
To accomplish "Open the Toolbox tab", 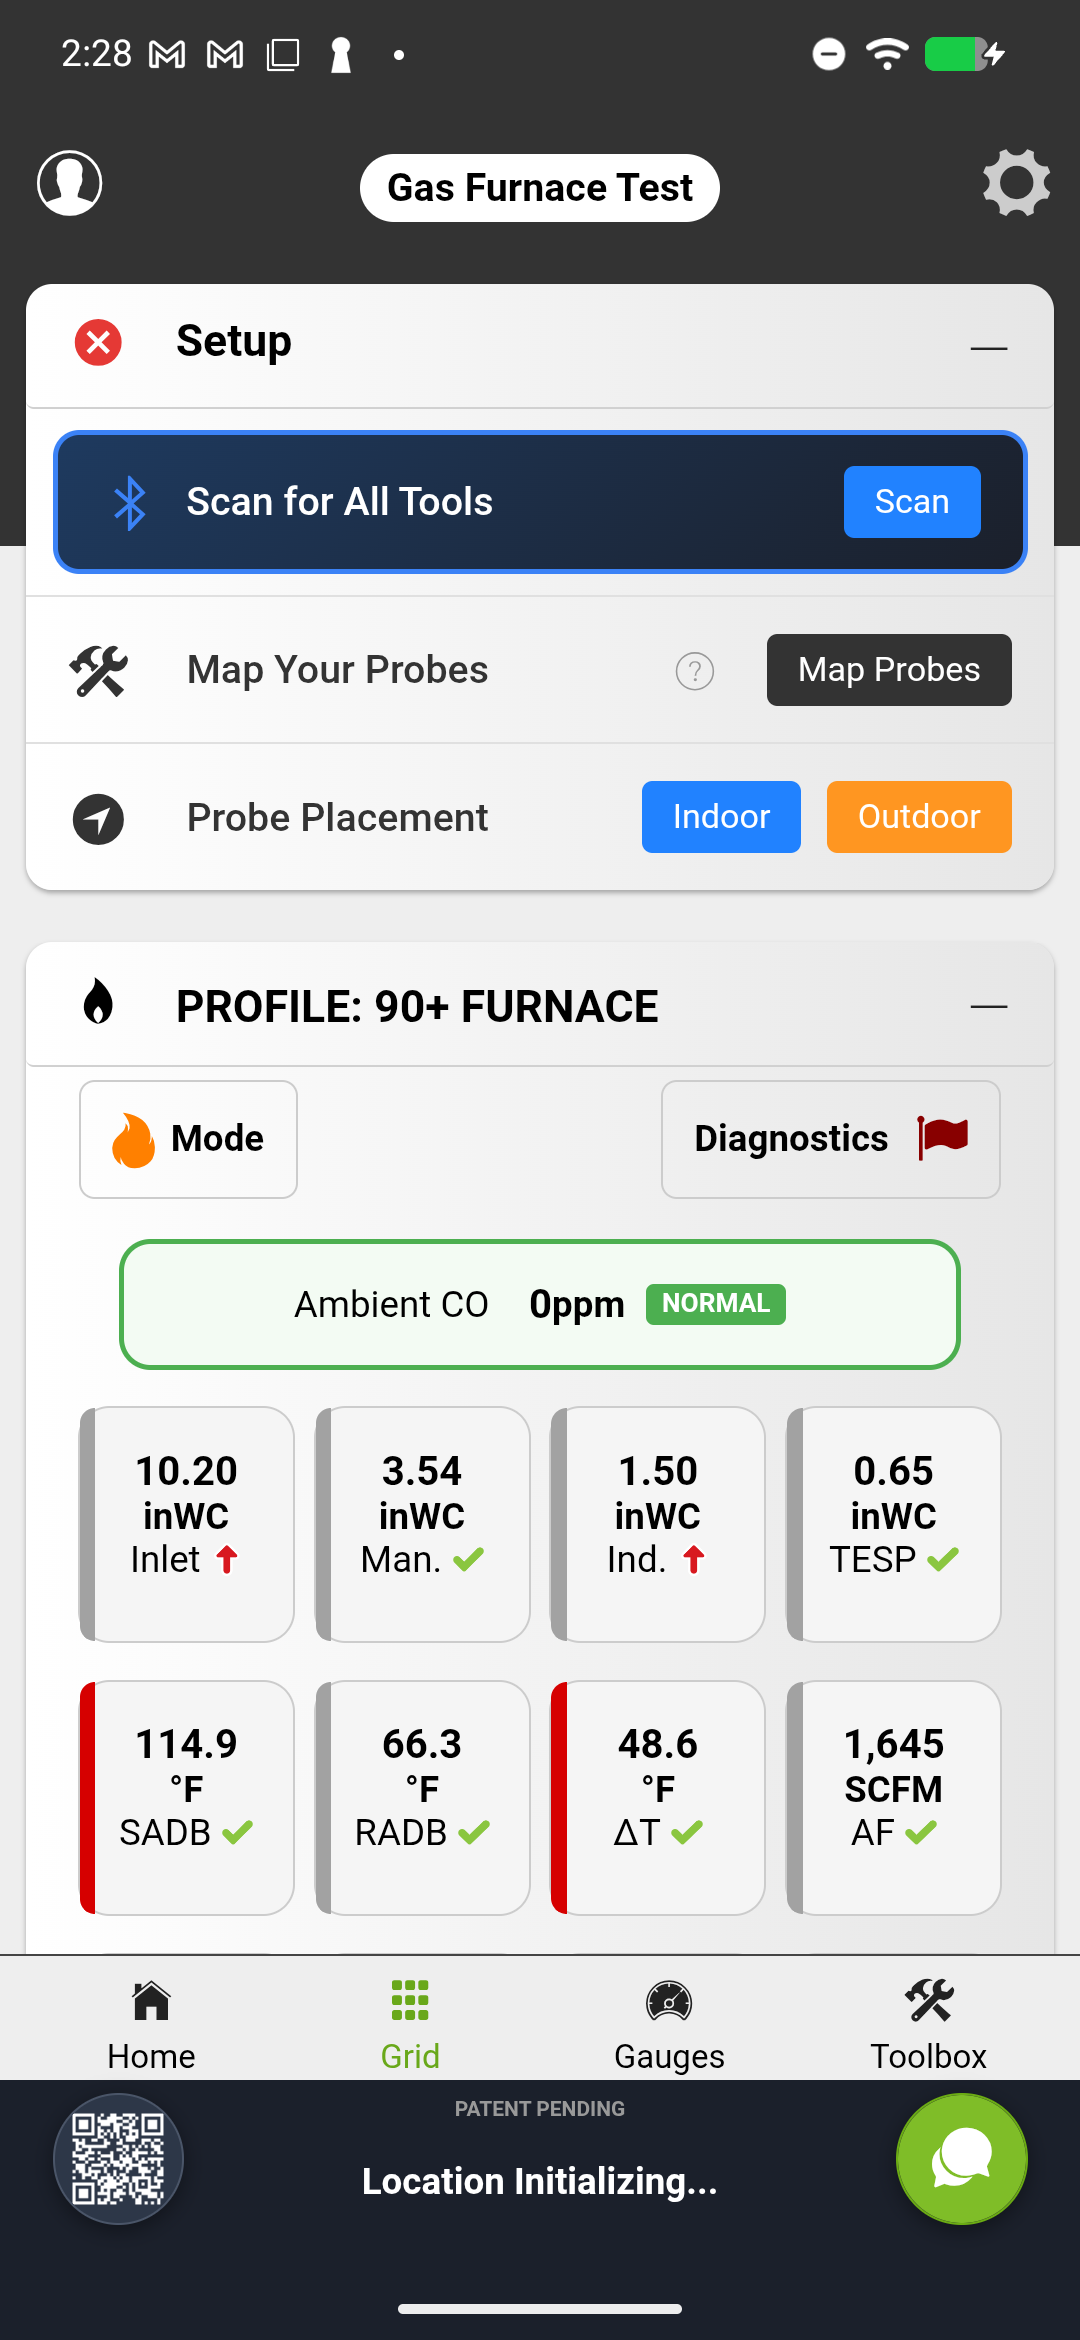I will click(x=928, y=2024).
